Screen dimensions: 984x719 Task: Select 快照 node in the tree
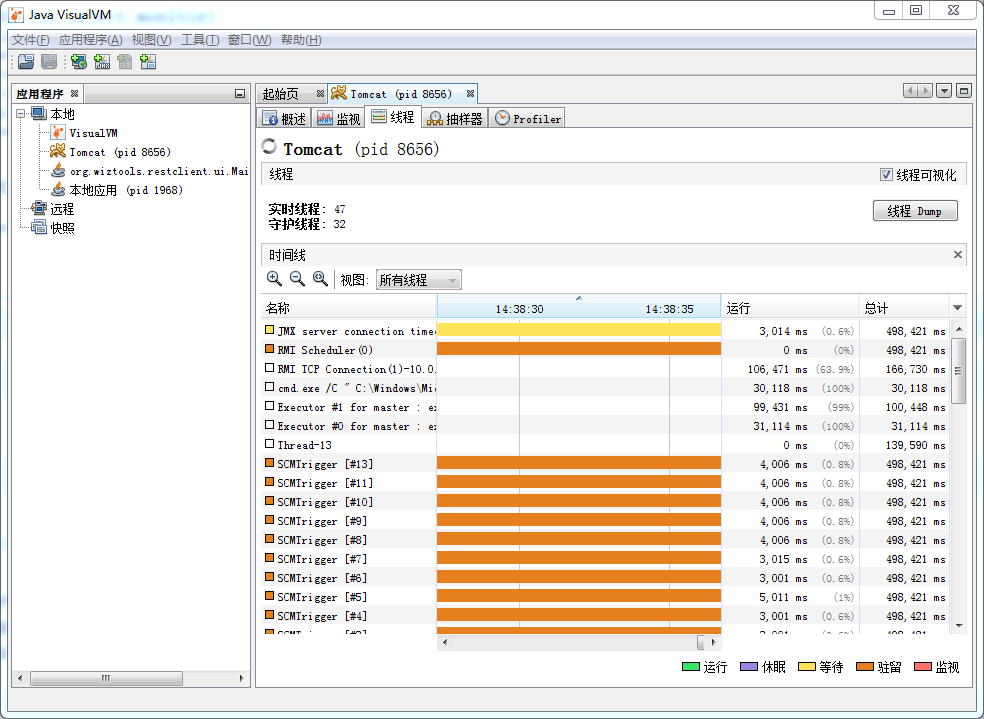click(x=62, y=228)
